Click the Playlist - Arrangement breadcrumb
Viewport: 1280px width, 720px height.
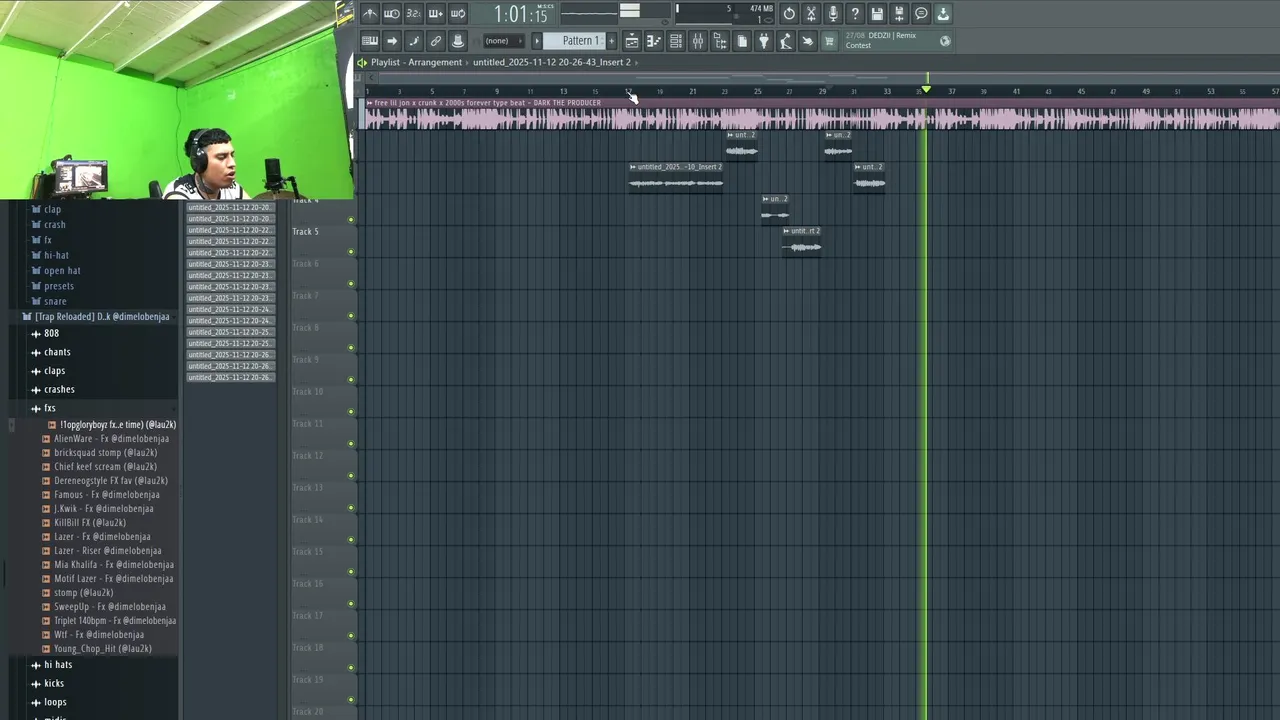coord(416,62)
